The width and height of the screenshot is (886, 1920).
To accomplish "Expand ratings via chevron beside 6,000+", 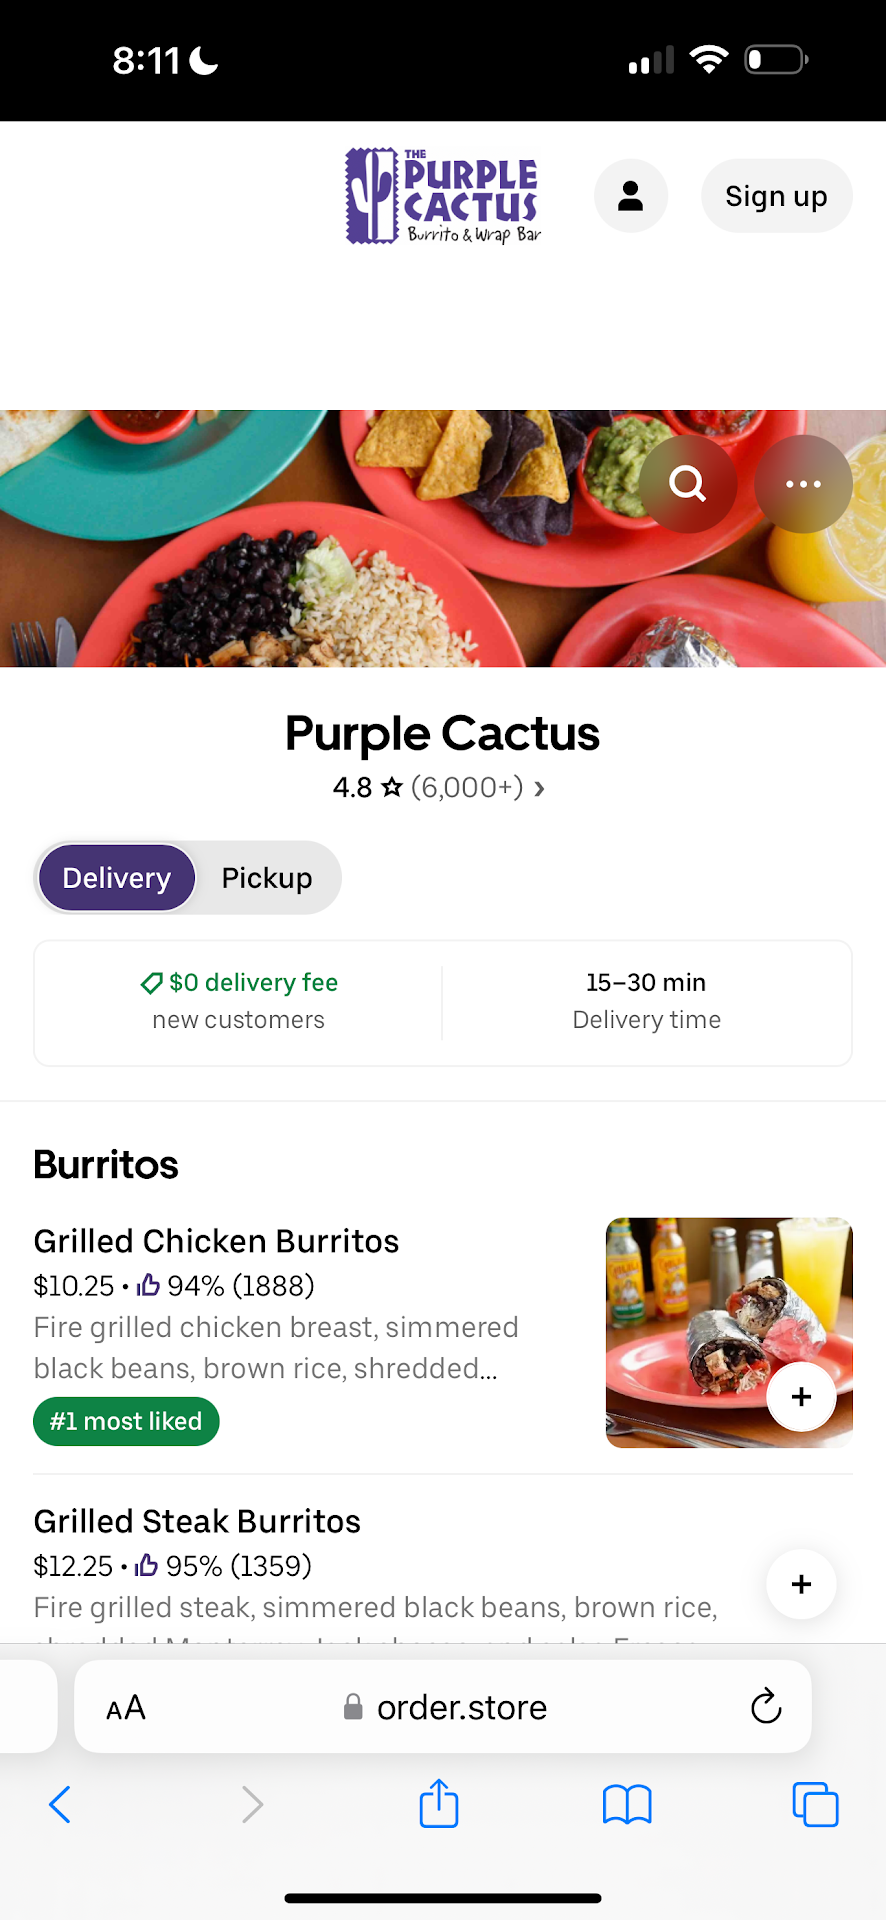I will [540, 789].
